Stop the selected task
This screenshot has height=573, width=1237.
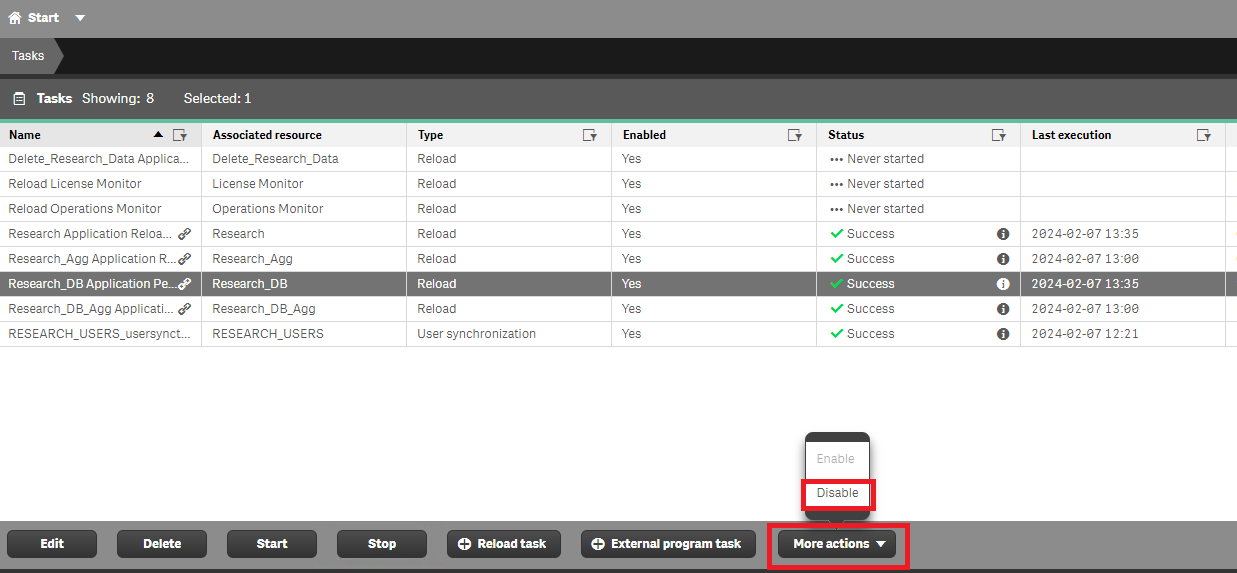[382, 544]
